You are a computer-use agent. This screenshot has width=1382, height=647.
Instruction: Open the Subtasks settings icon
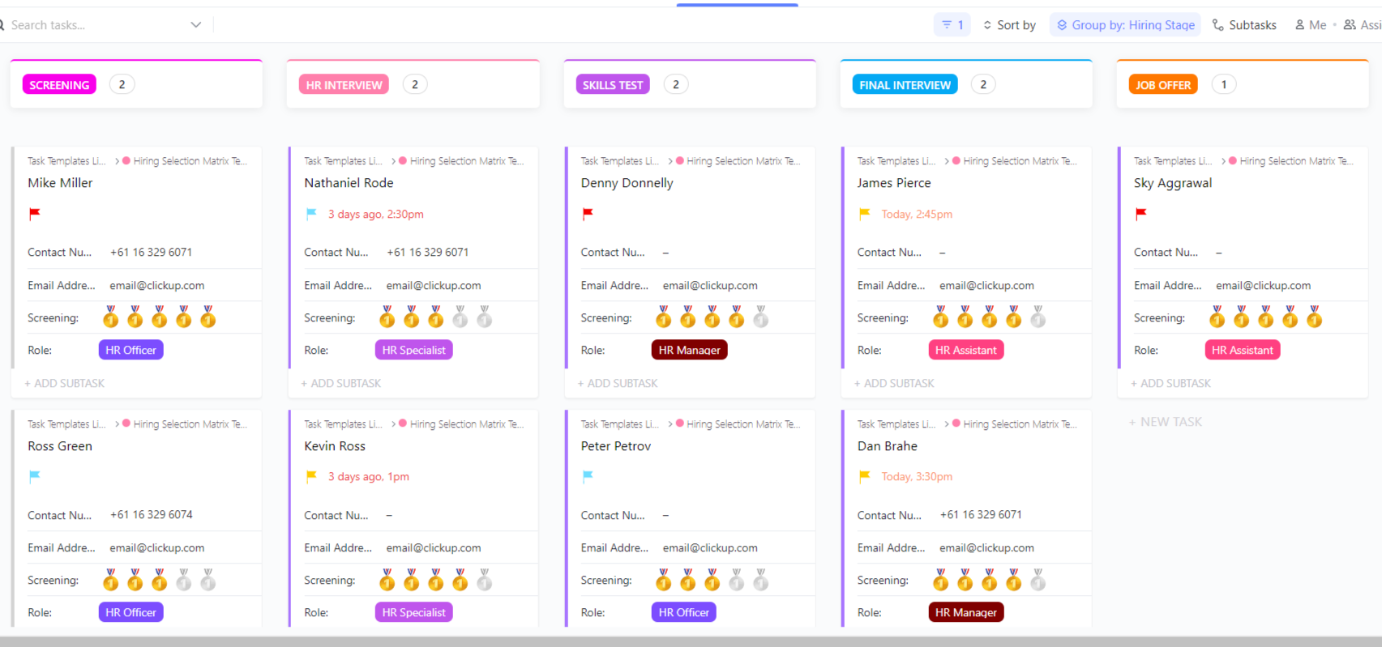[x=1217, y=24]
